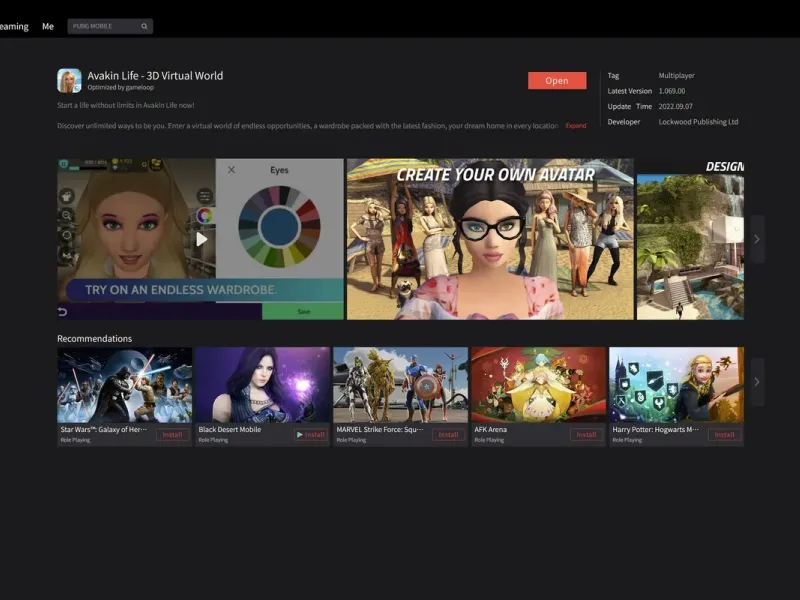This screenshot has height=600, width=800.
Task: Click the Multiplayer tag value
Action: 677,76
